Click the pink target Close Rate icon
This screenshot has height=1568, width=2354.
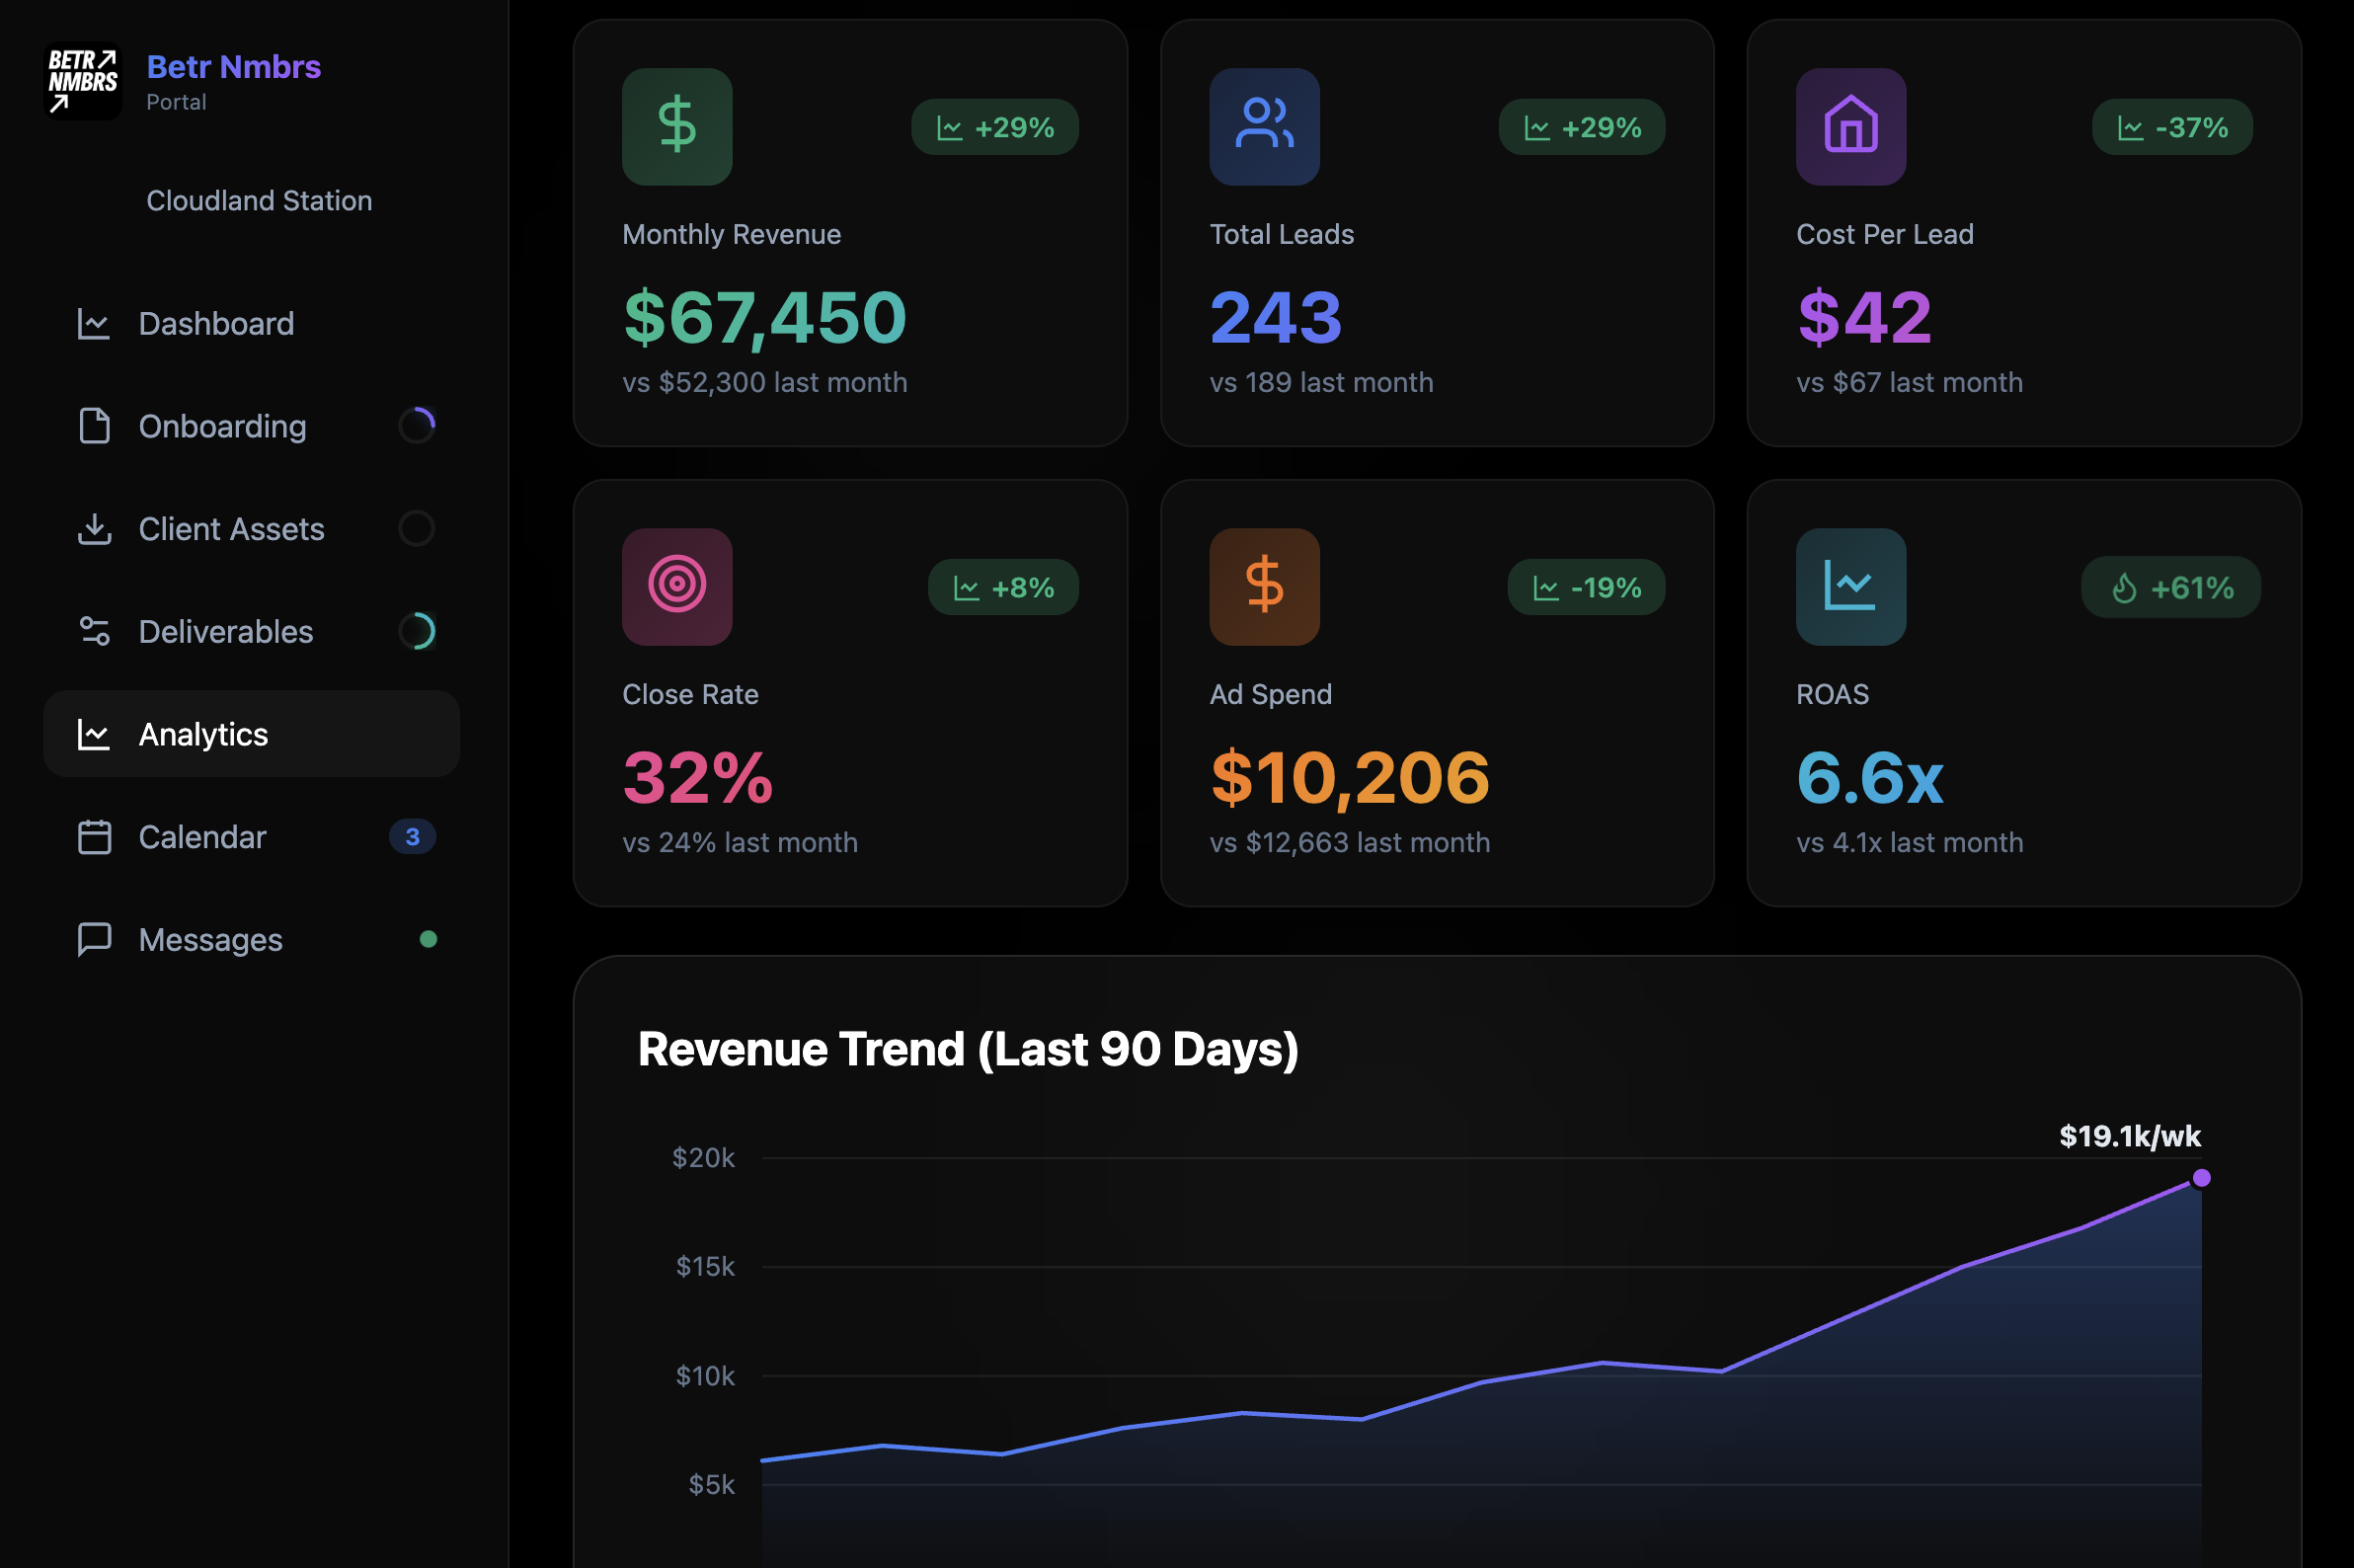point(677,586)
